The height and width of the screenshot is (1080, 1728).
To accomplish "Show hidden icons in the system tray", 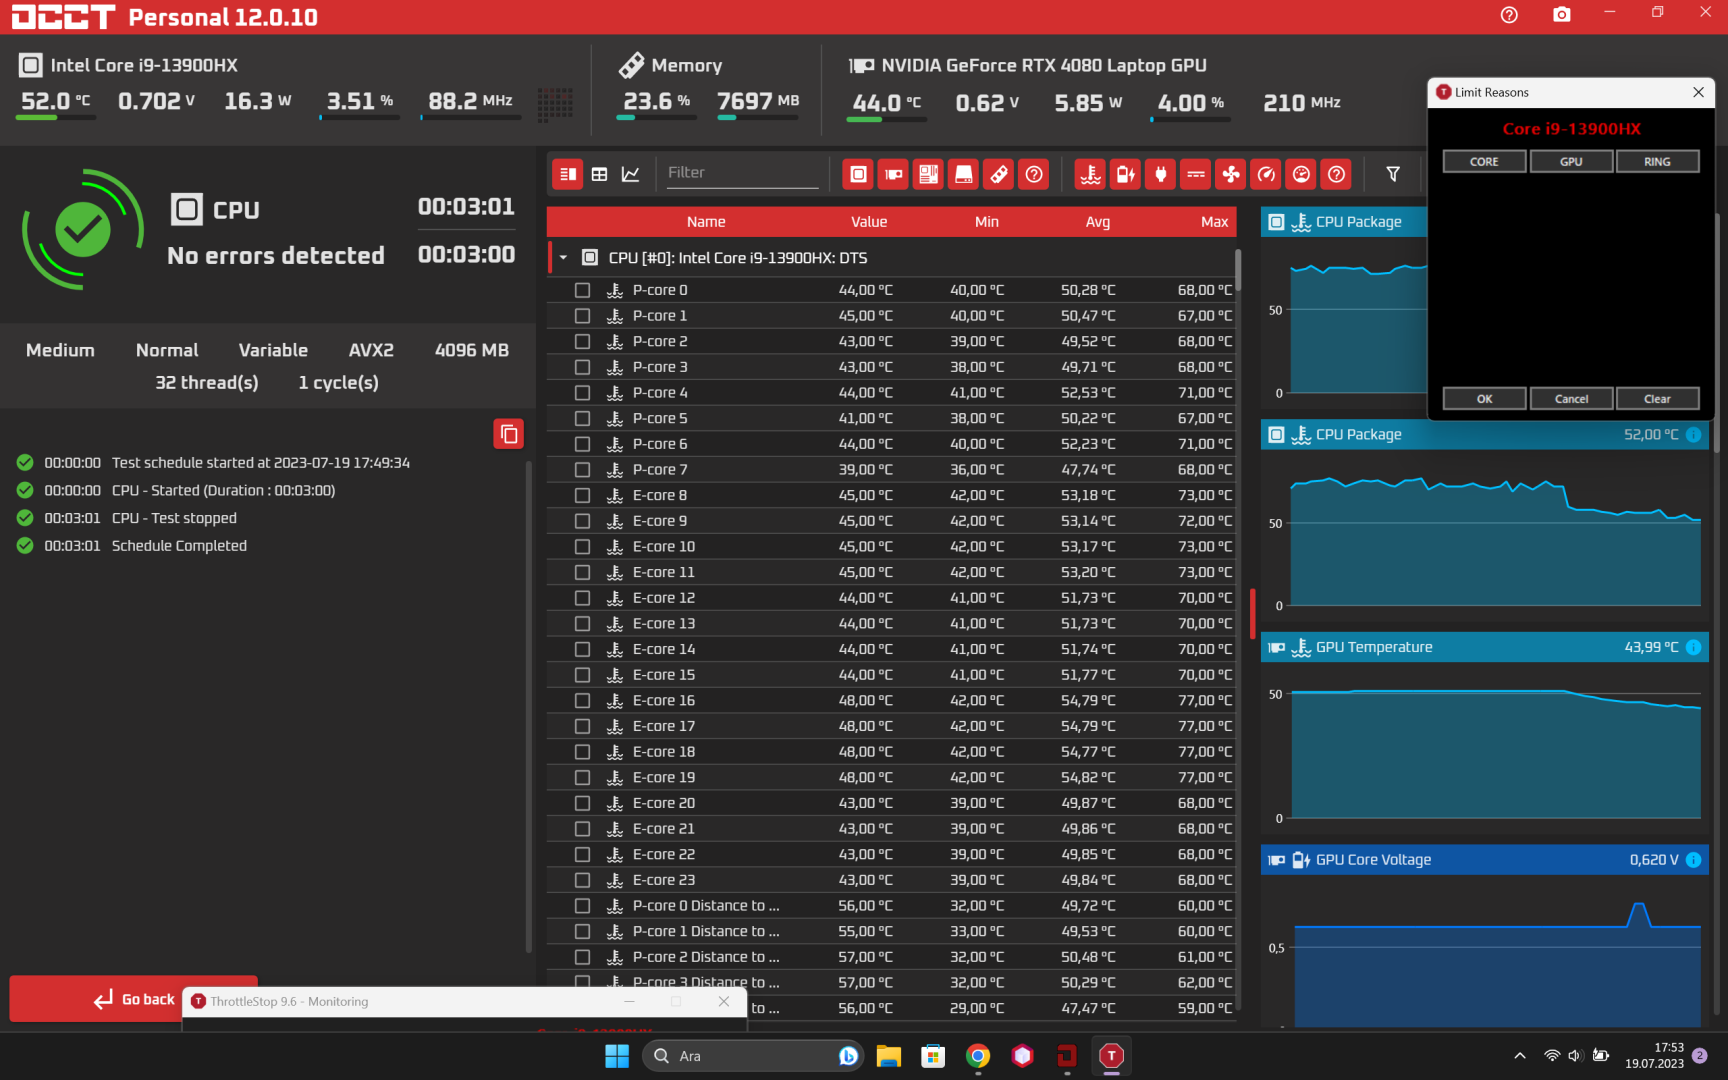I will [1519, 1056].
